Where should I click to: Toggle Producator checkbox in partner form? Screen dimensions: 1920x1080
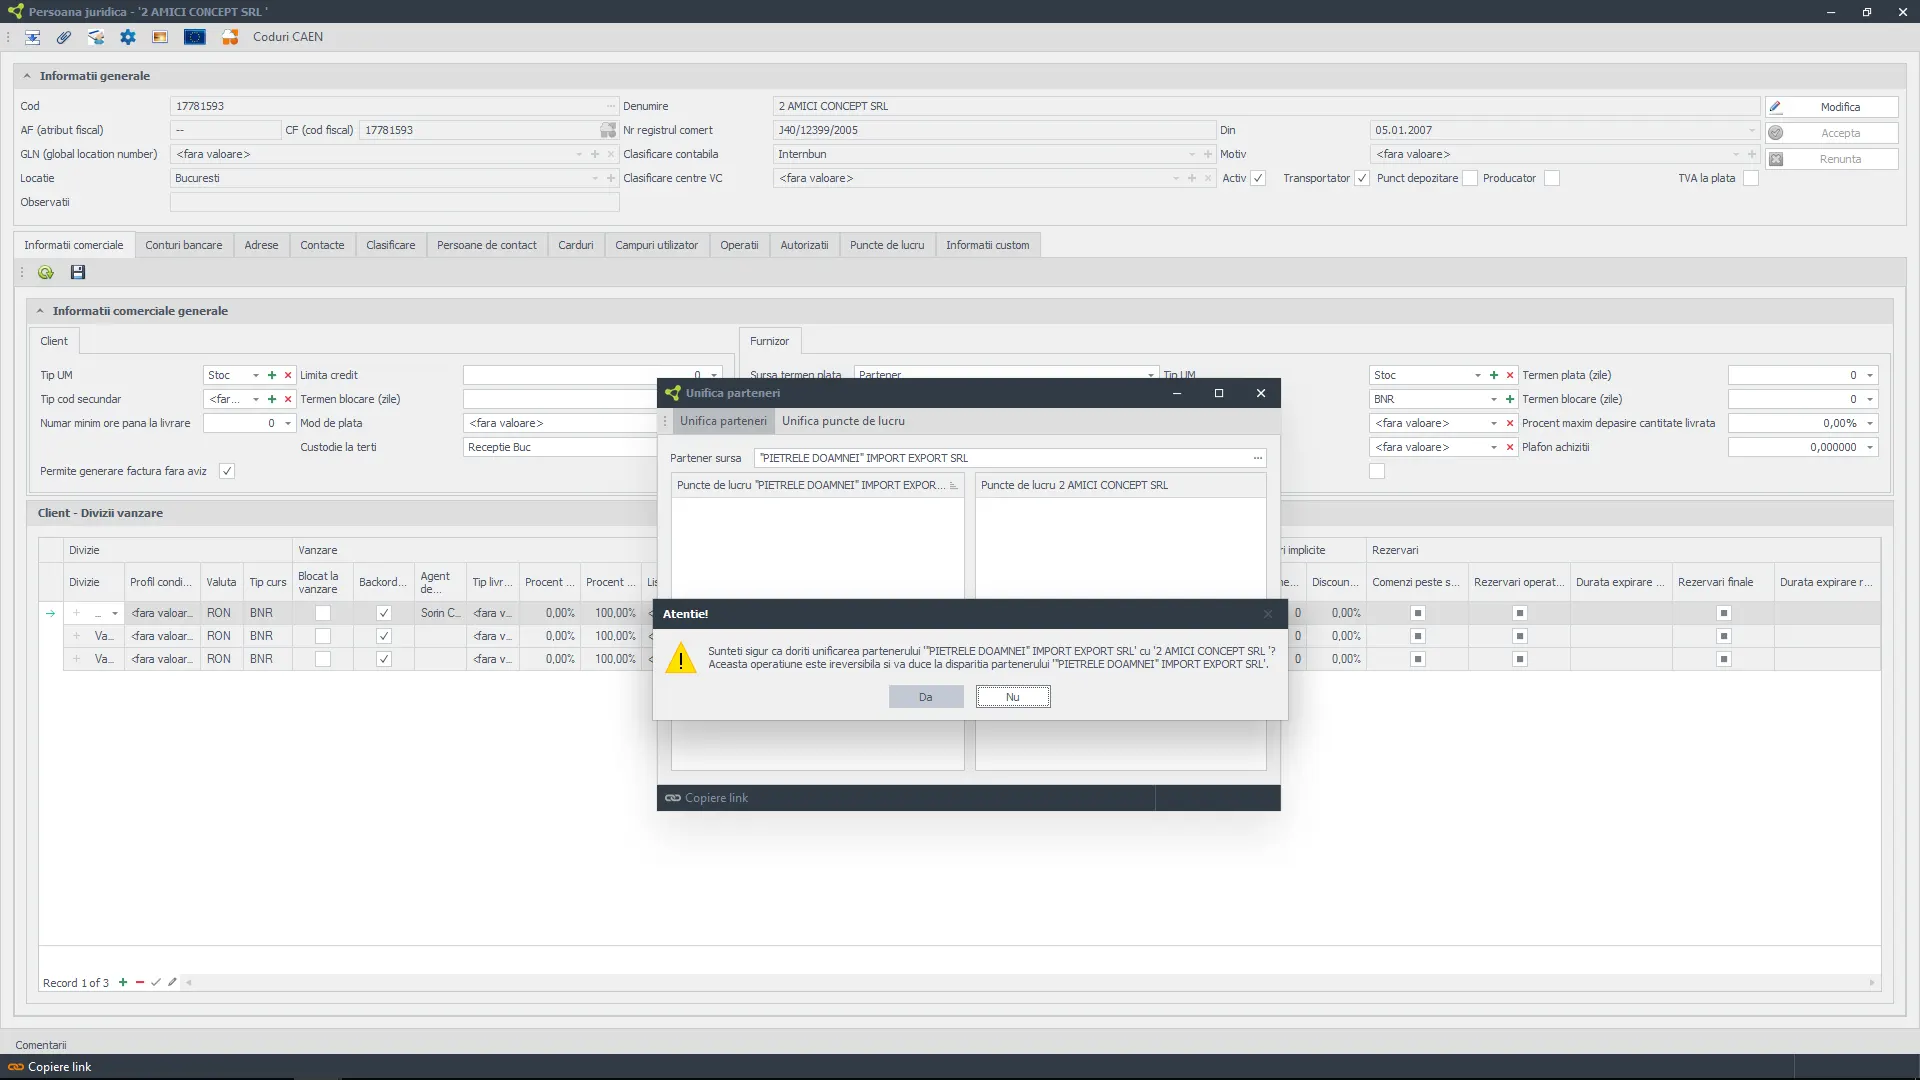[x=1555, y=178]
